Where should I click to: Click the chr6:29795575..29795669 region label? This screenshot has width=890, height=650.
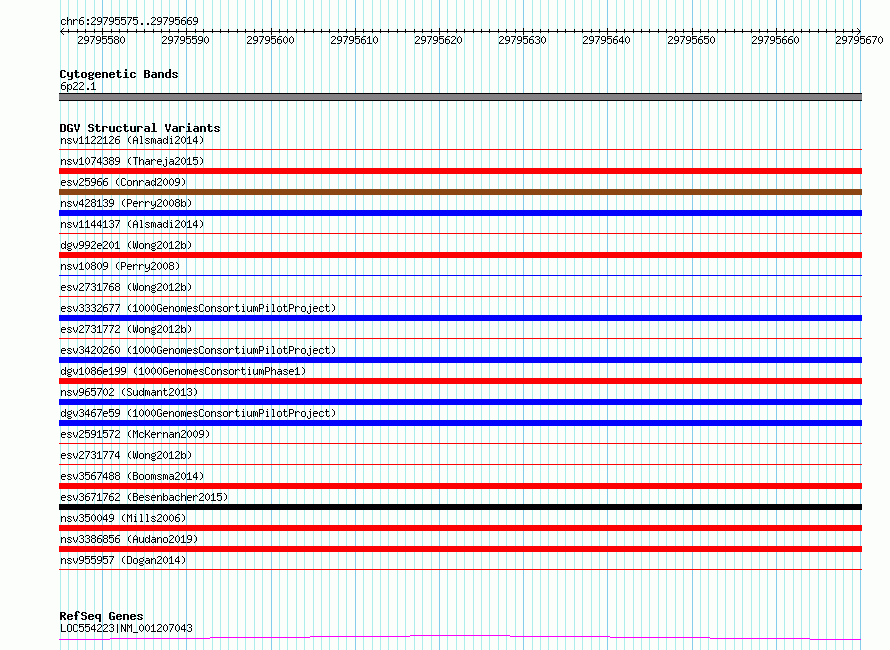coord(129,21)
